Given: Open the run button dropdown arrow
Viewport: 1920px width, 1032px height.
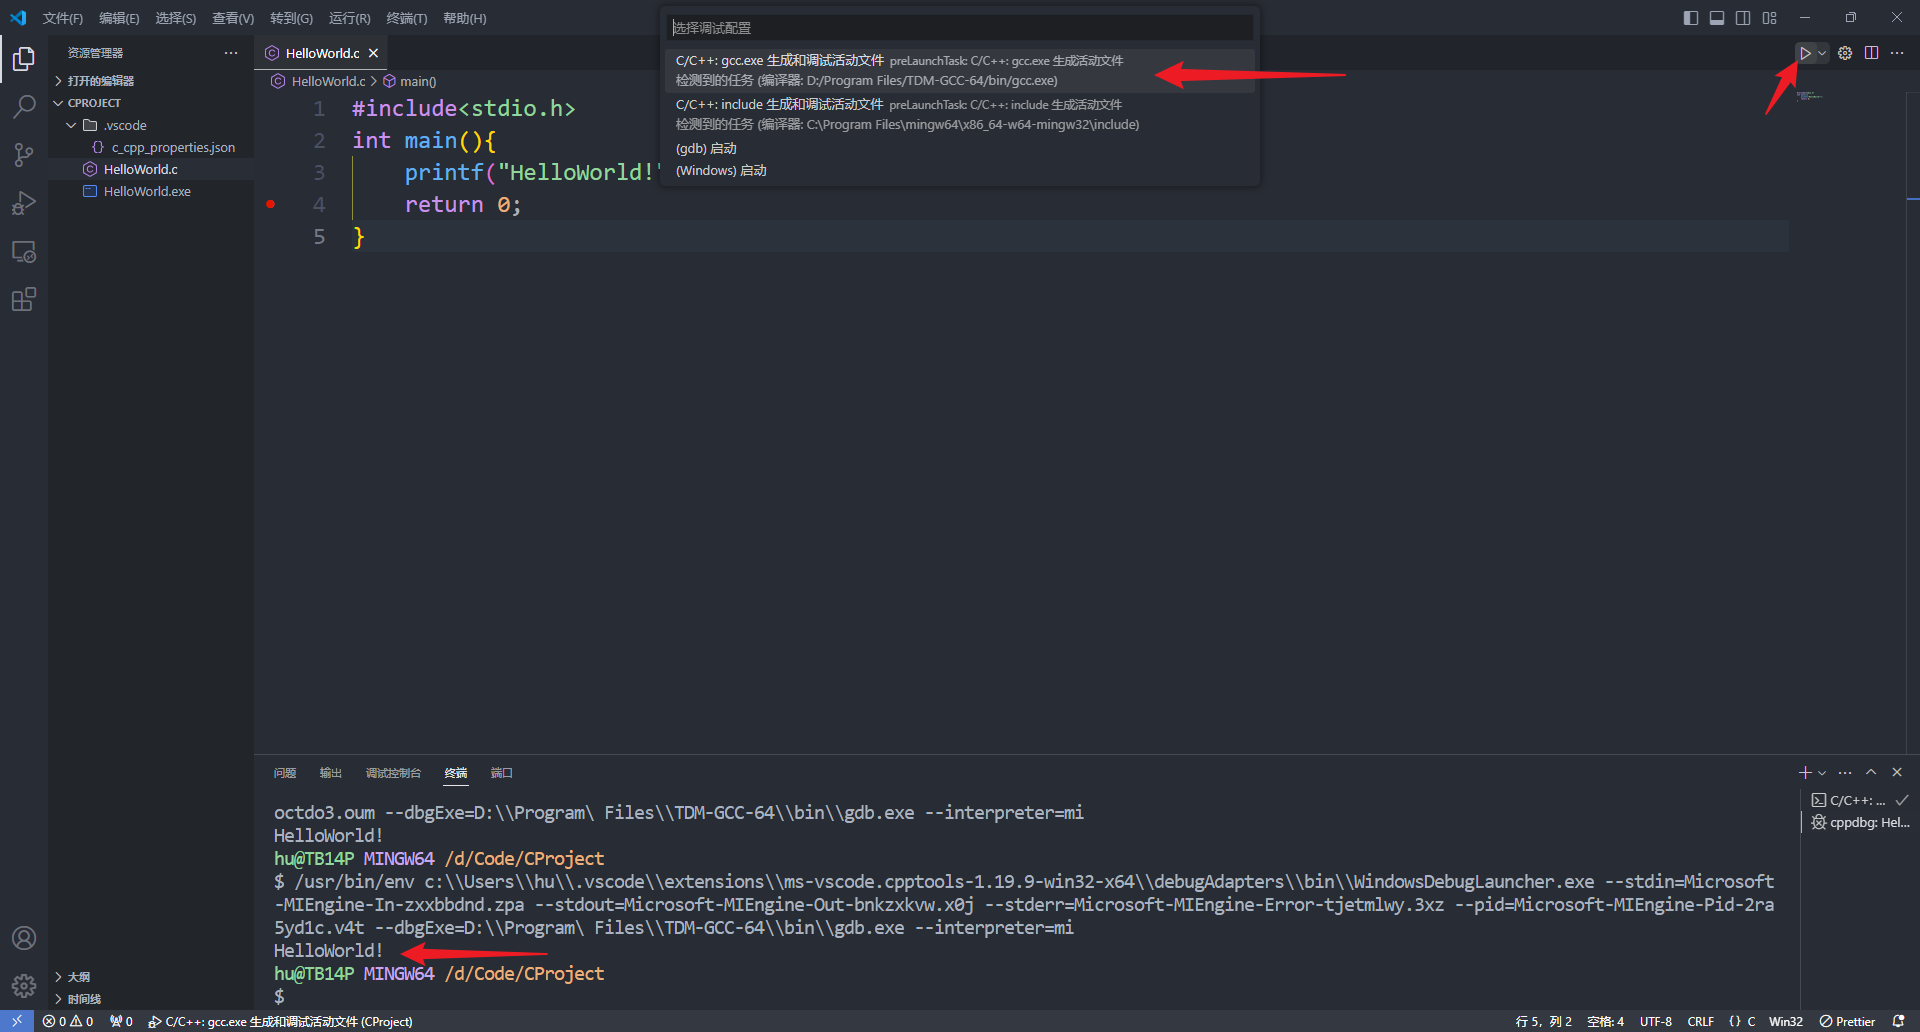Looking at the screenshot, I should (x=1822, y=53).
